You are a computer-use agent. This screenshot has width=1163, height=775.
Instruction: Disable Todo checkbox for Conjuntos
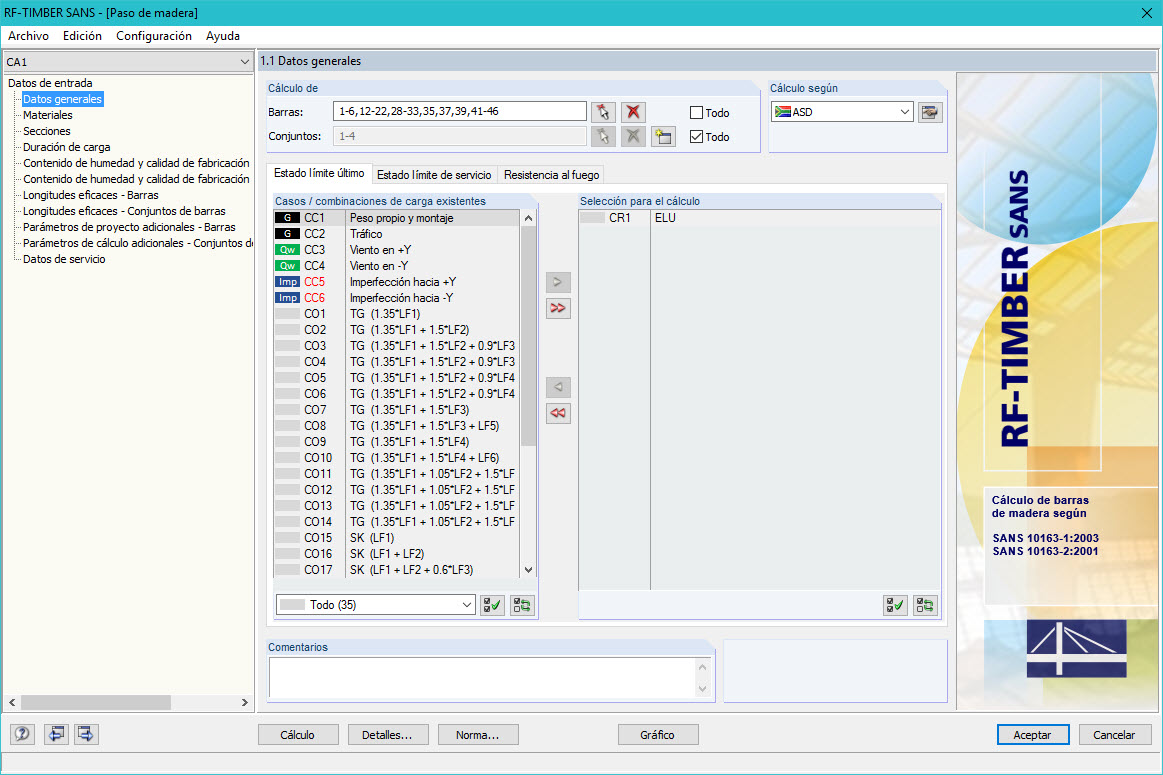tap(695, 137)
